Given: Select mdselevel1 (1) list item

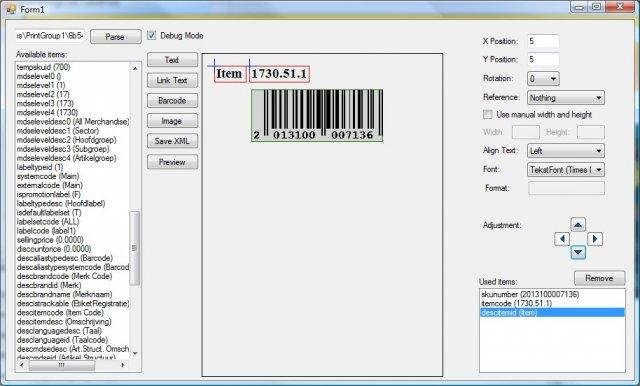Looking at the screenshot, I should 73,85.
